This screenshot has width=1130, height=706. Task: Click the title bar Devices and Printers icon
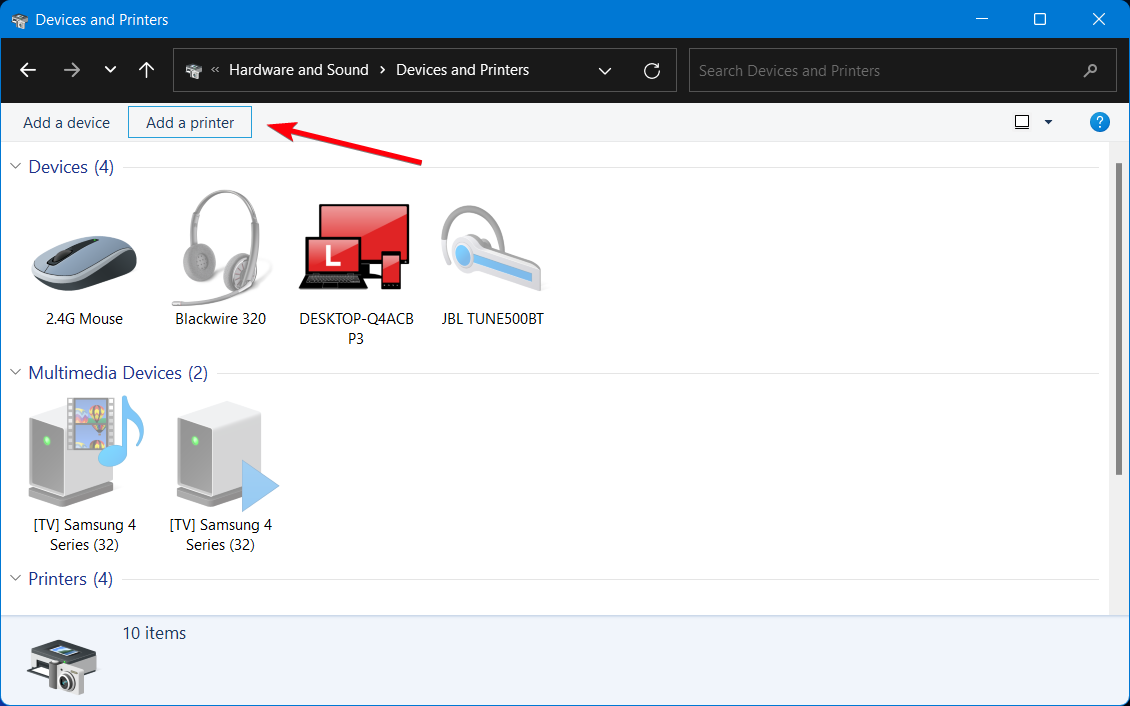tap(19, 19)
